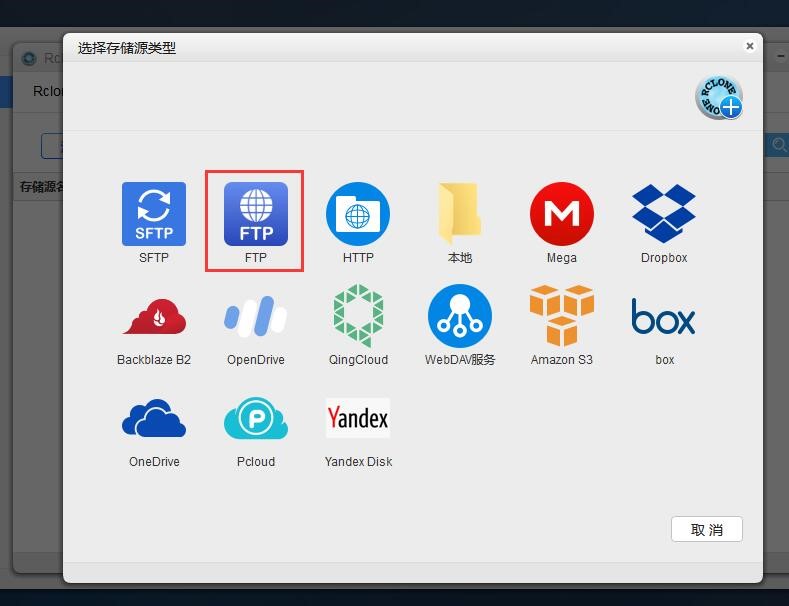The image size is (789, 606).
Task: Pick the box storage icon
Action: (x=664, y=316)
